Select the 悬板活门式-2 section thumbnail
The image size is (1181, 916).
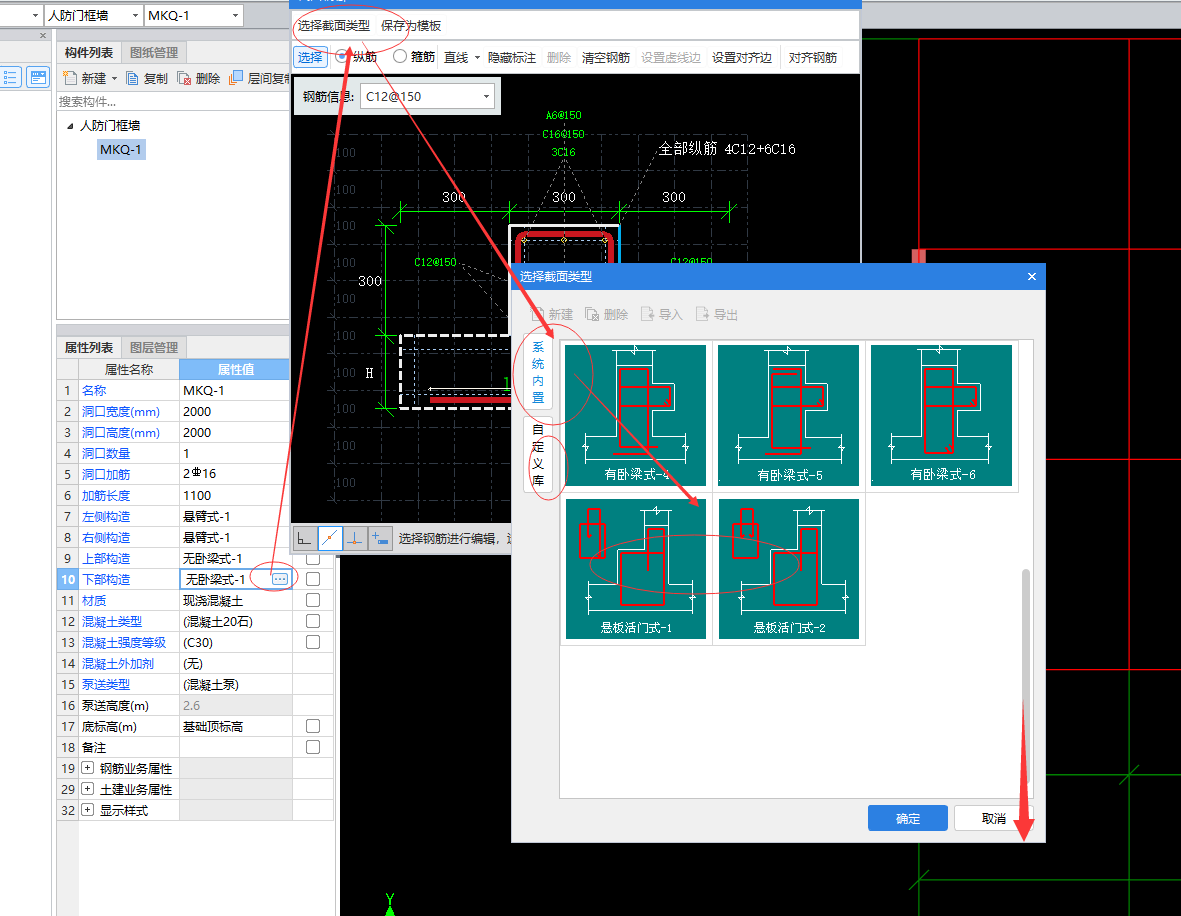[x=789, y=569]
